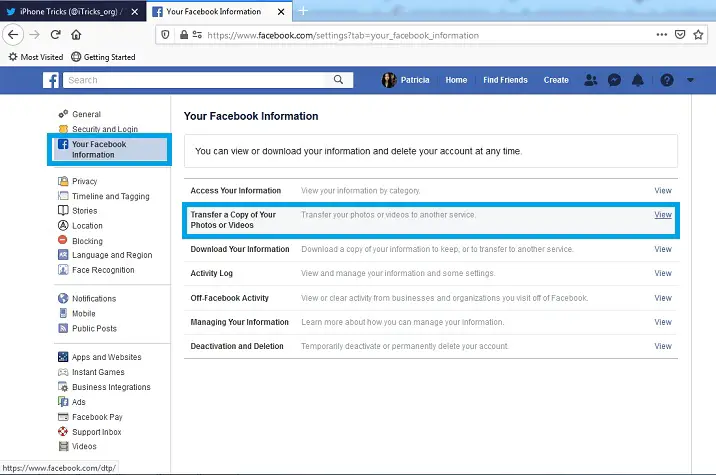
Task: Open Apps and Websites settings
Action: pyautogui.click(x=106, y=357)
